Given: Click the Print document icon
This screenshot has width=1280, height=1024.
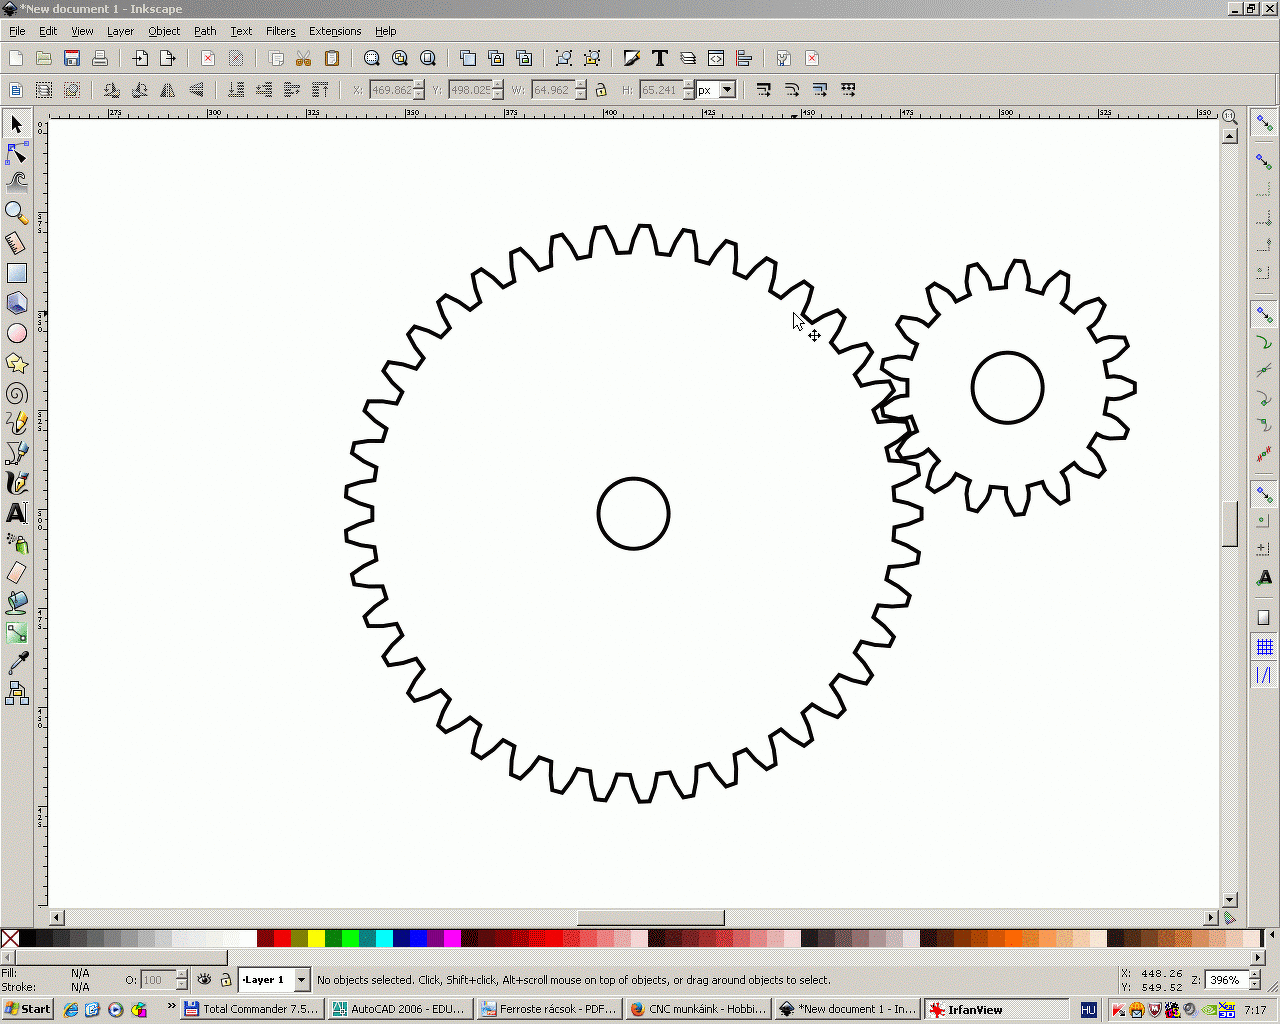Looking at the screenshot, I should [x=100, y=58].
